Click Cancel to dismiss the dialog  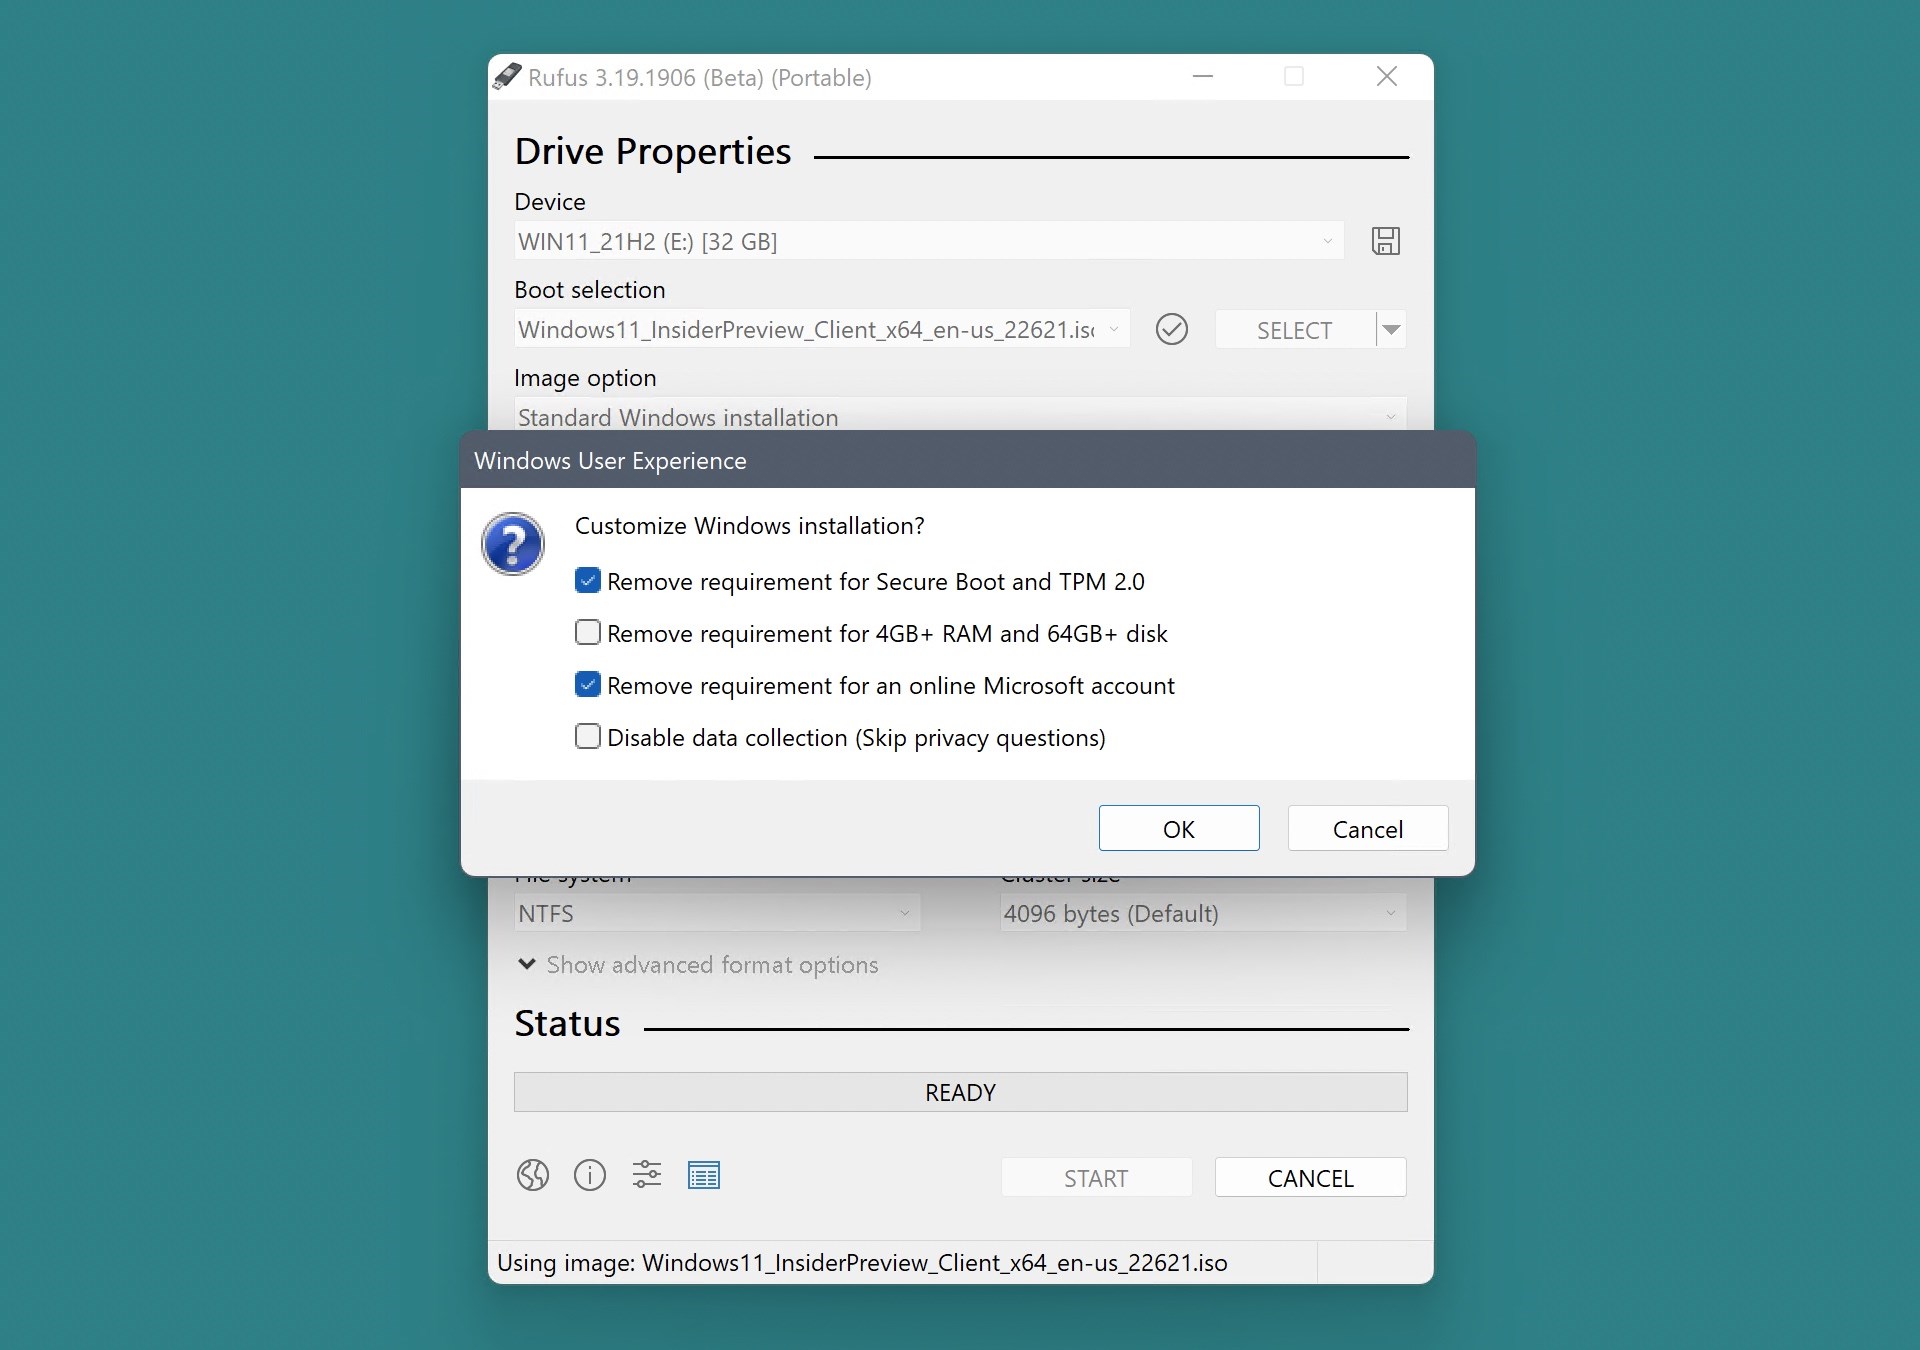(1366, 827)
